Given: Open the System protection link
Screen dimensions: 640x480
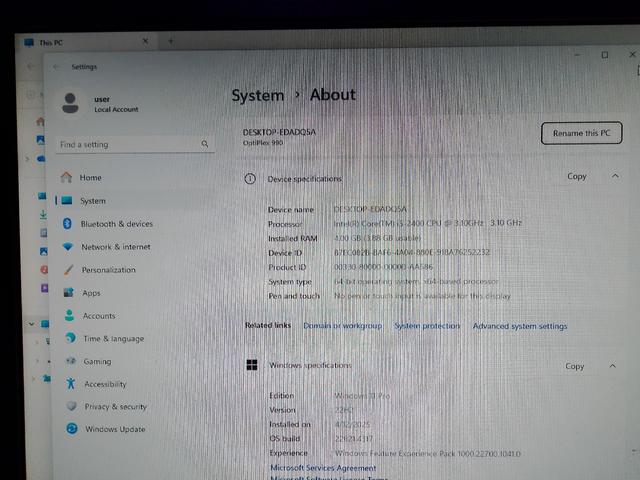Looking at the screenshot, I should pyautogui.click(x=427, y=326).
